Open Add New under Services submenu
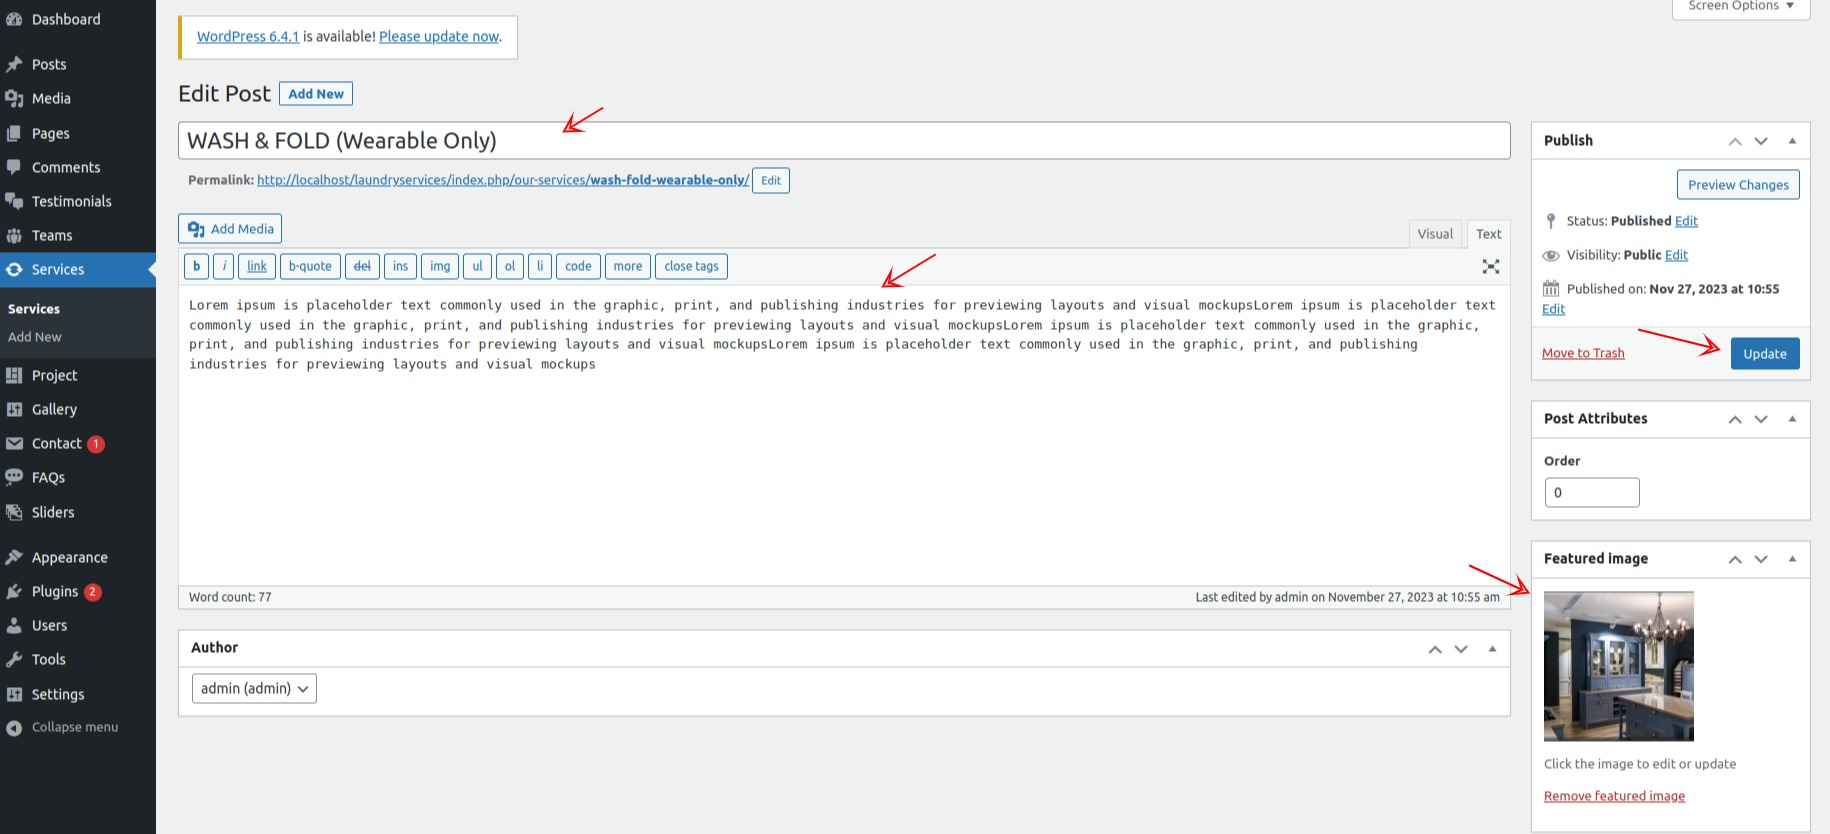The image size is (1830, 834). coord(35,337)
